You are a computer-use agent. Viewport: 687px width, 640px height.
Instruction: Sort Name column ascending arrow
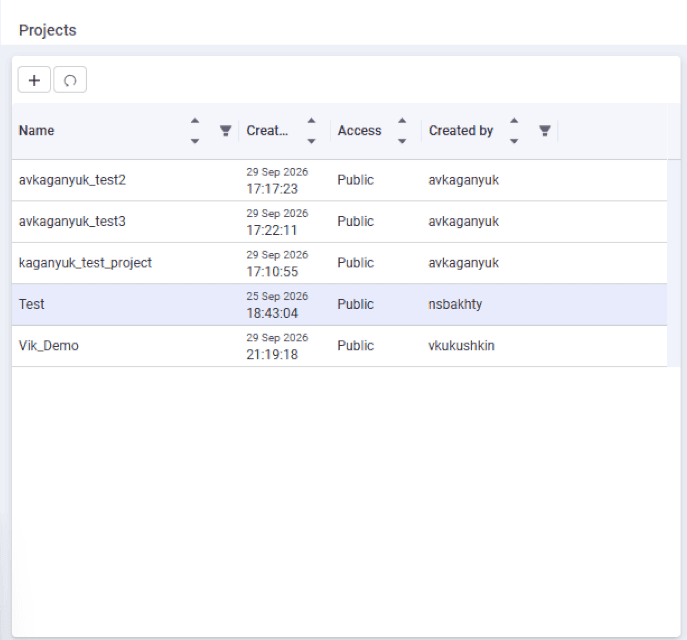195,121
